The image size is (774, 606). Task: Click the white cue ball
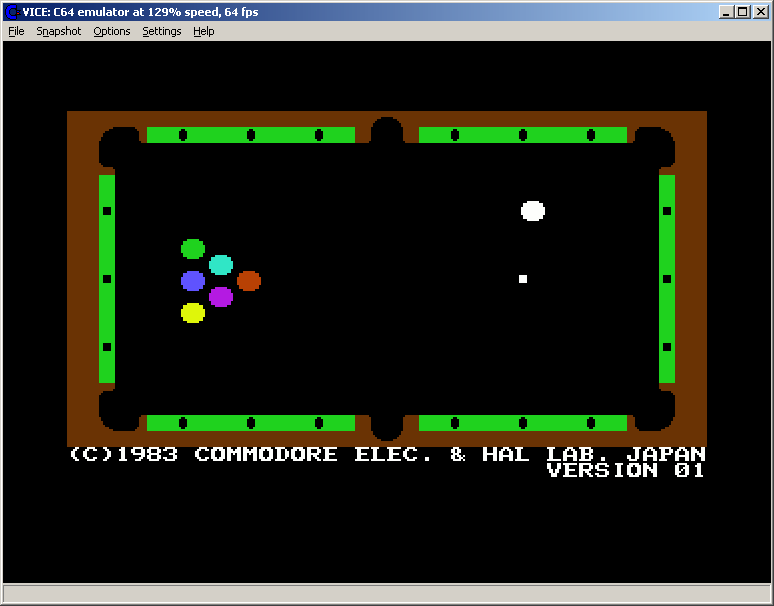533,211
